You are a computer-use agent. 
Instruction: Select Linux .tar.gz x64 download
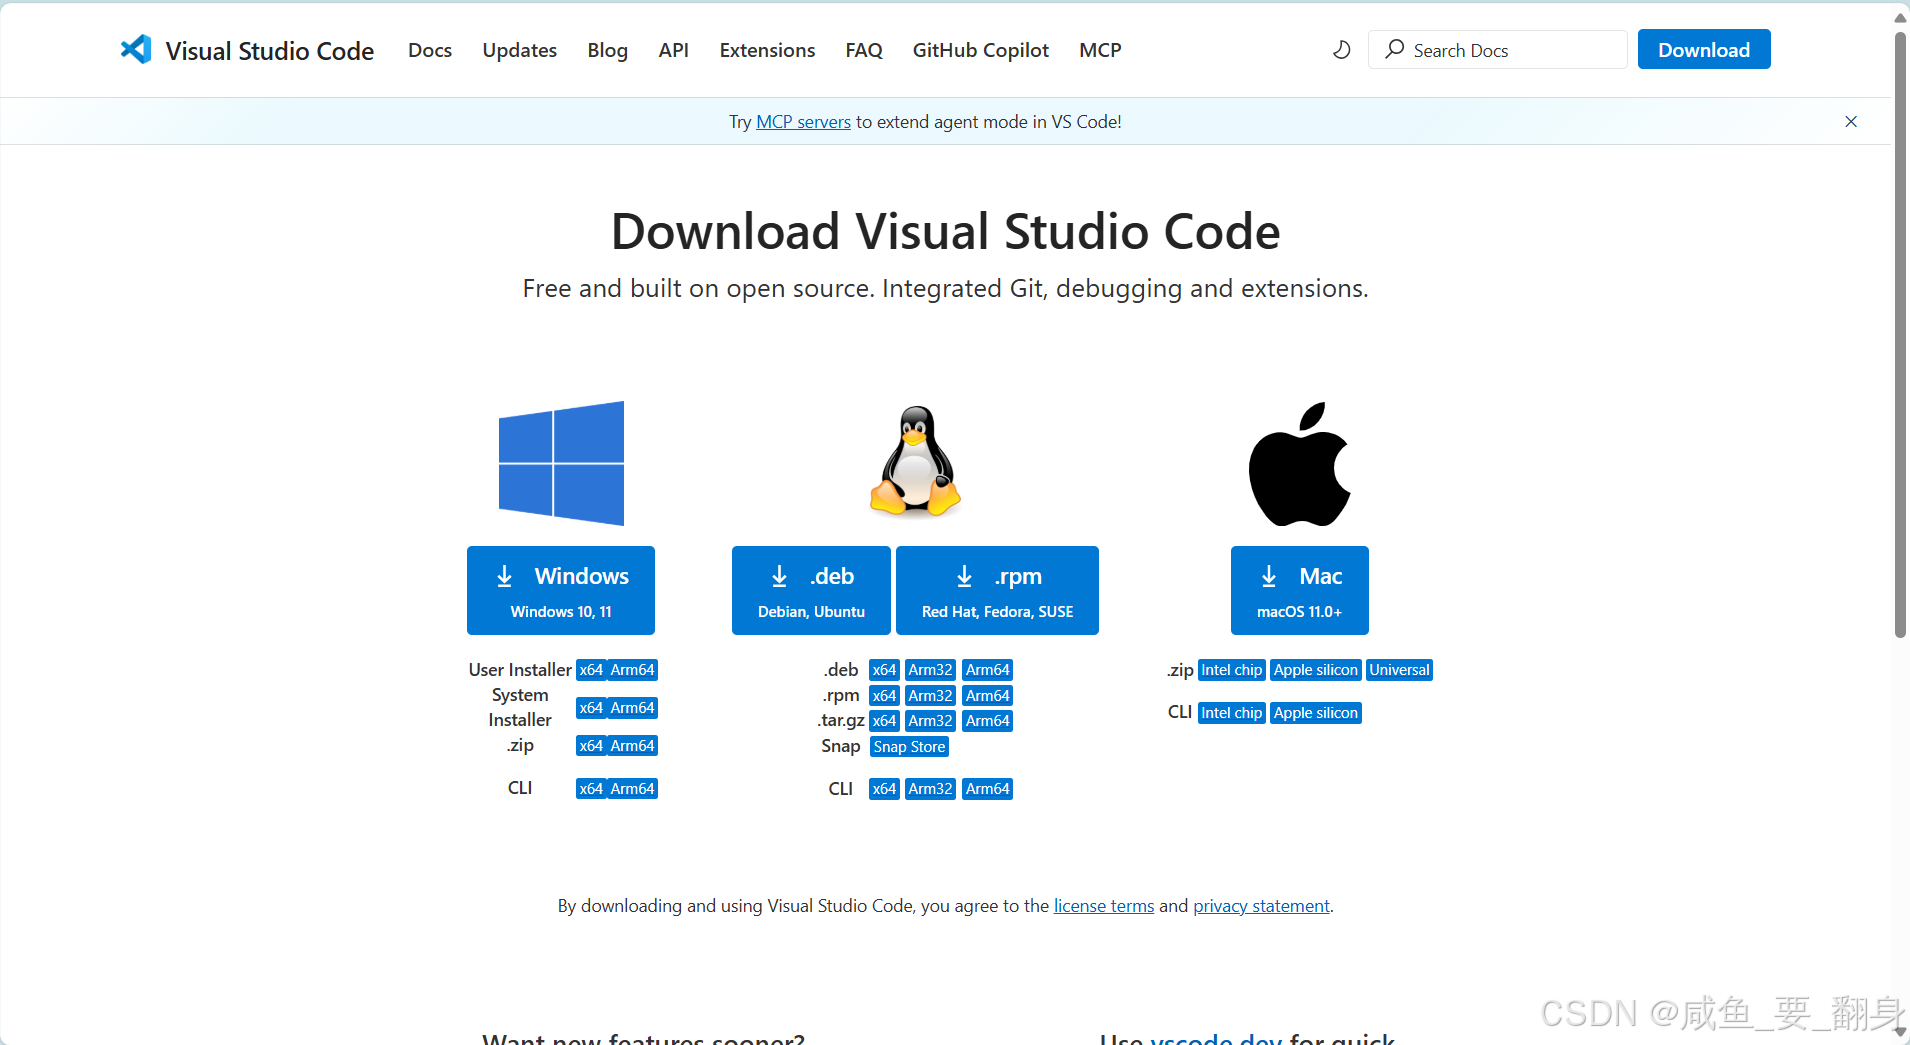click(884, 721)
